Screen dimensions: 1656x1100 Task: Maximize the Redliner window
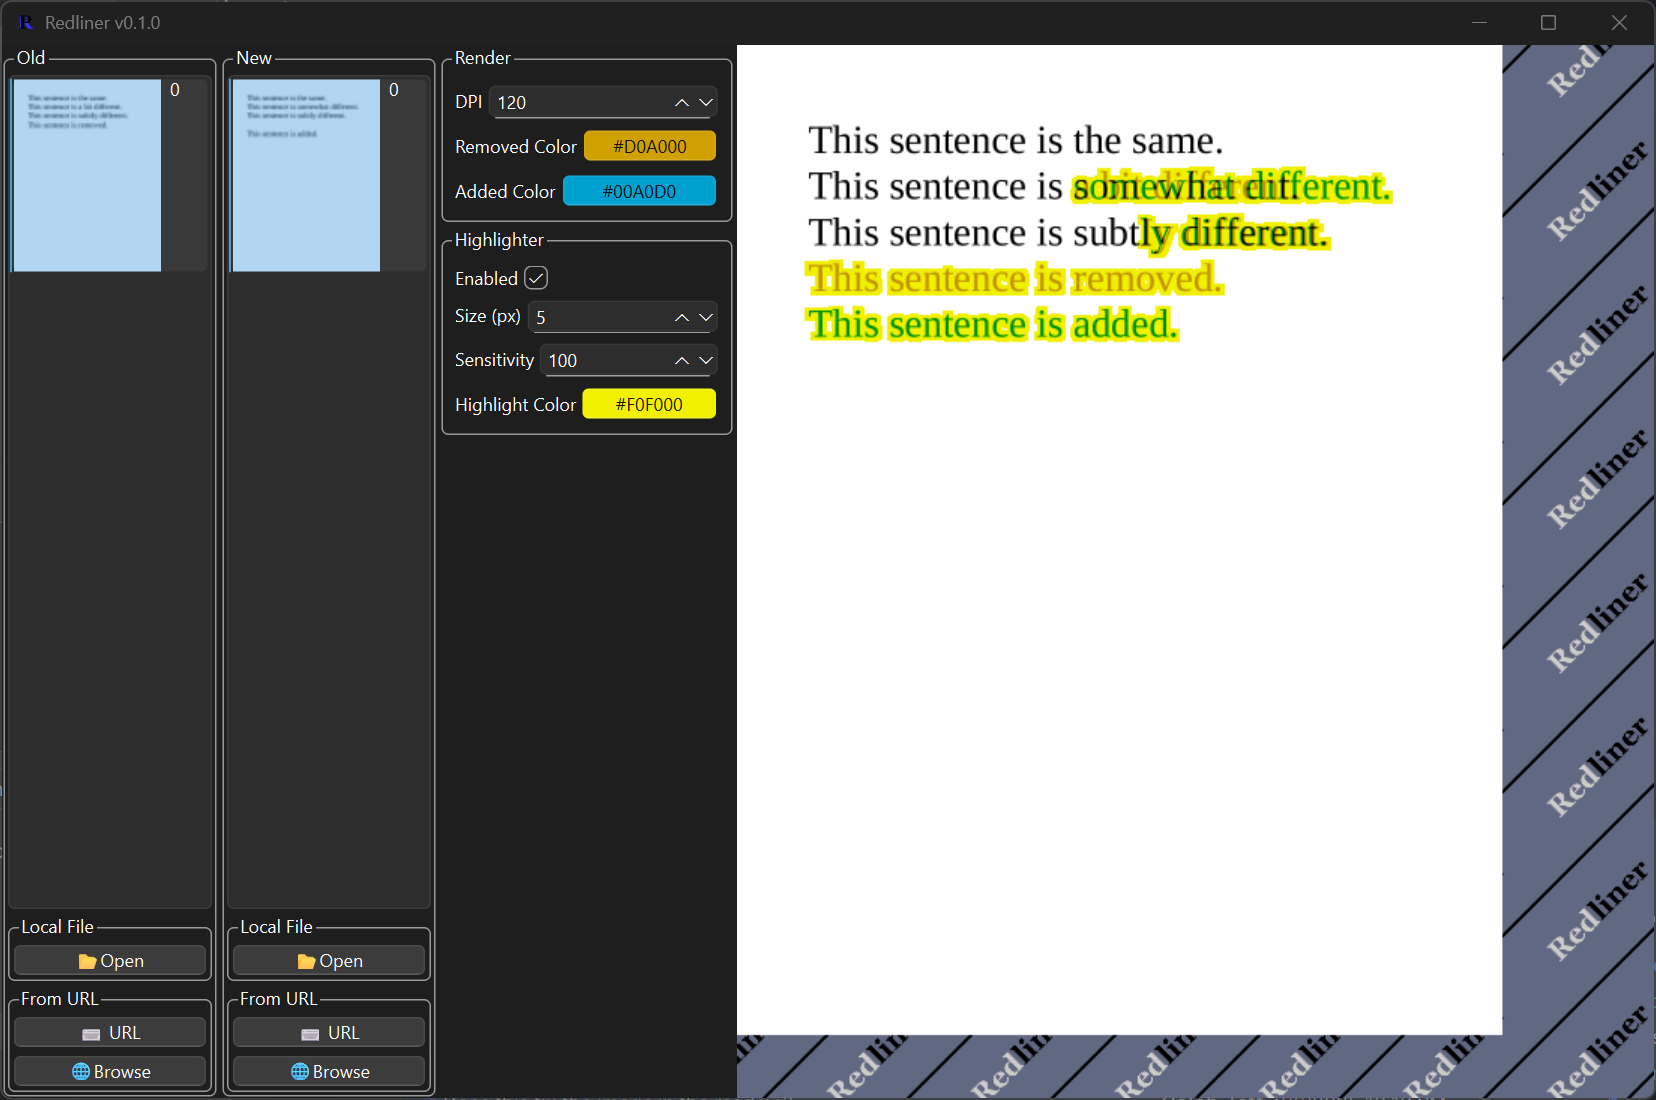(x=1548, y=22)
